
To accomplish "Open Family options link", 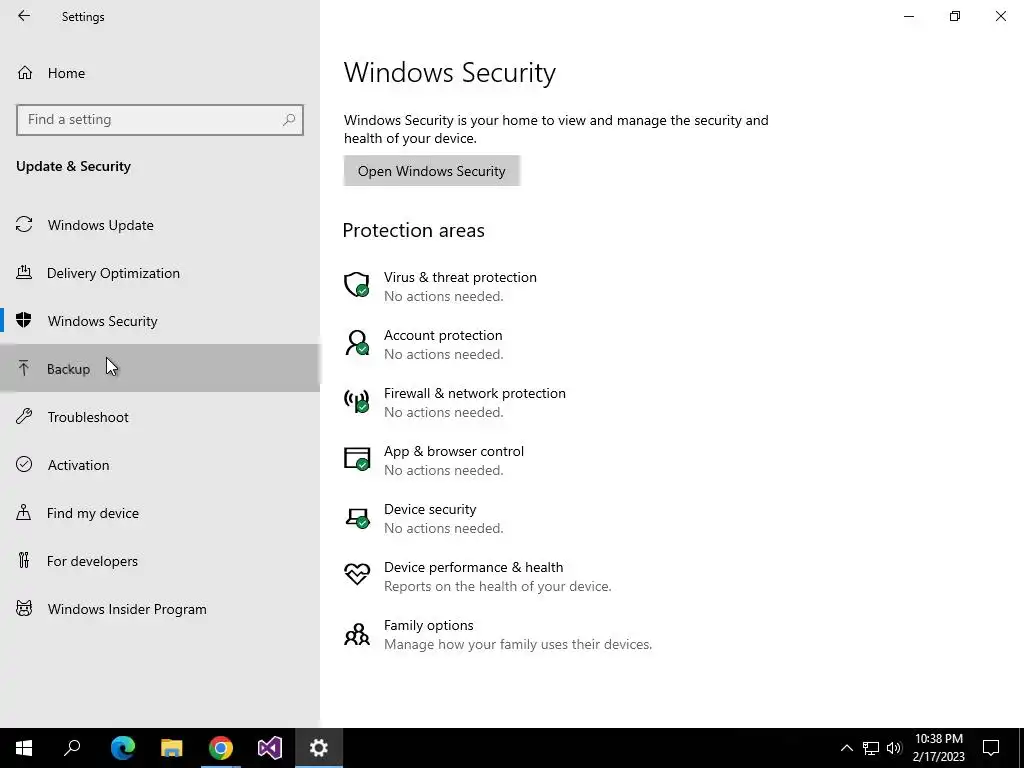I will pos(428,625).
